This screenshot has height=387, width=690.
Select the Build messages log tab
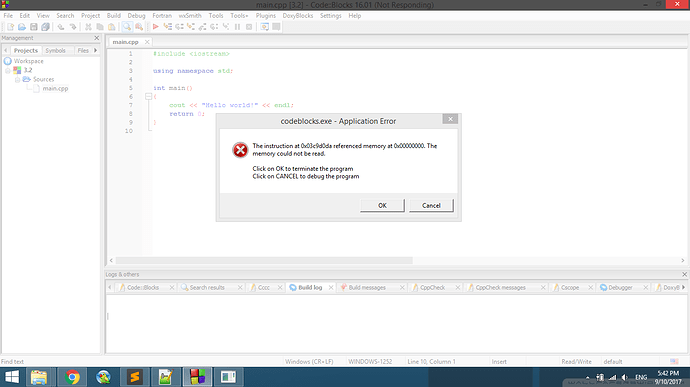367,287
